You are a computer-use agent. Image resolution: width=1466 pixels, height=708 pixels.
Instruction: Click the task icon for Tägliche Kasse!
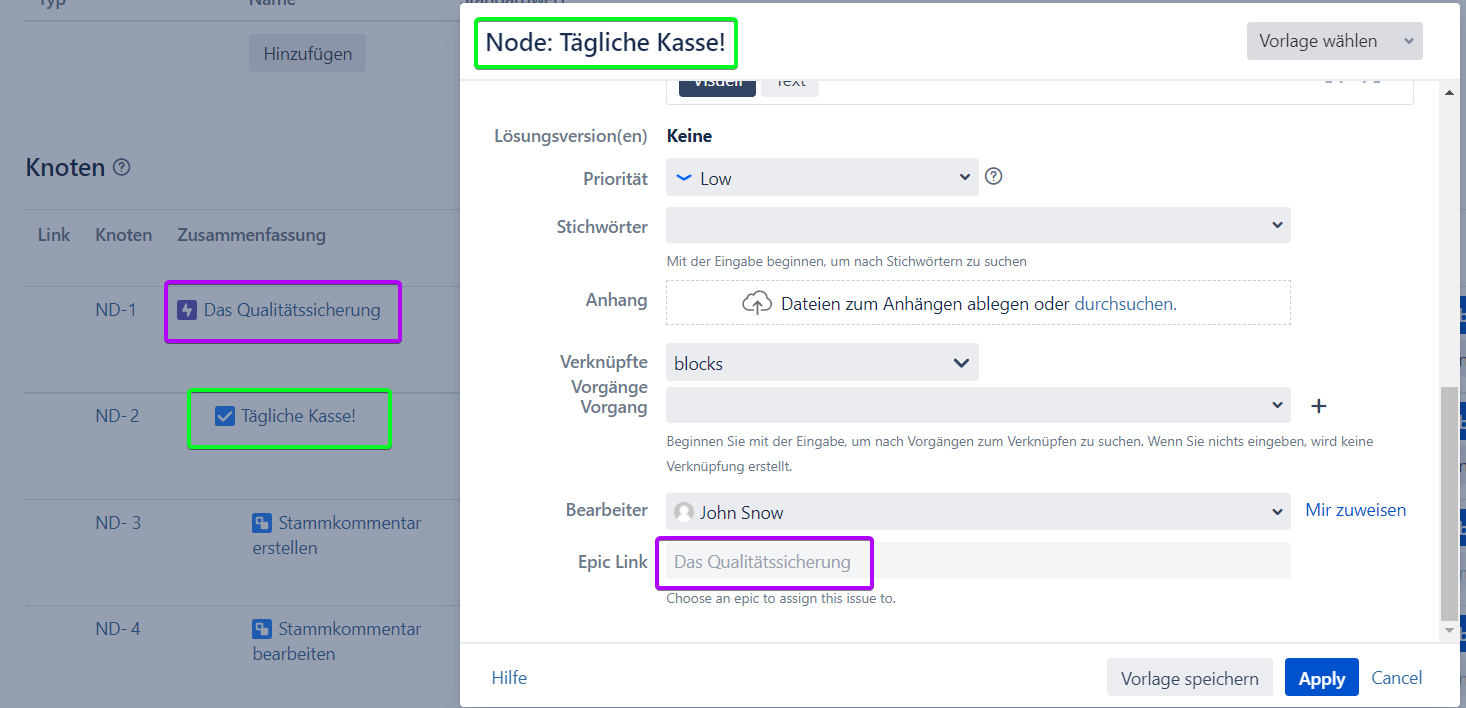tap(225, 416)
